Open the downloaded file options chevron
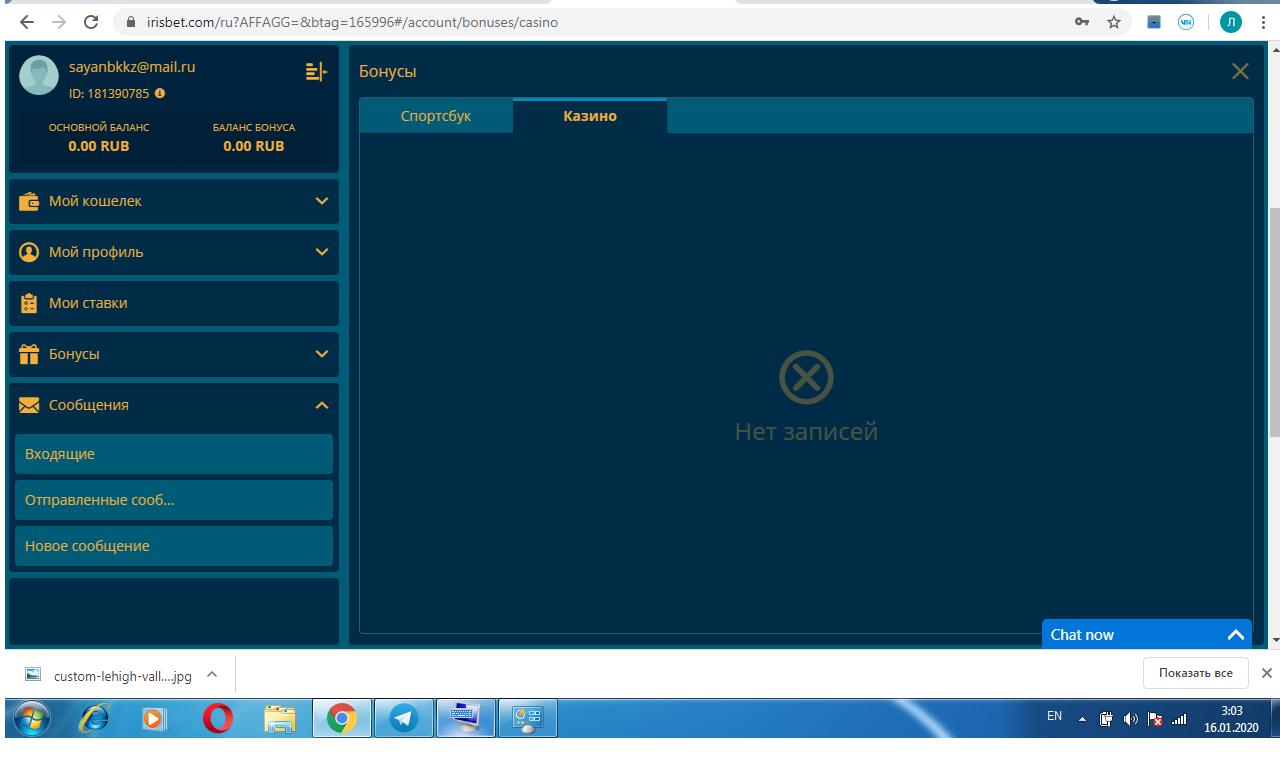 click(x=212, y=675)
